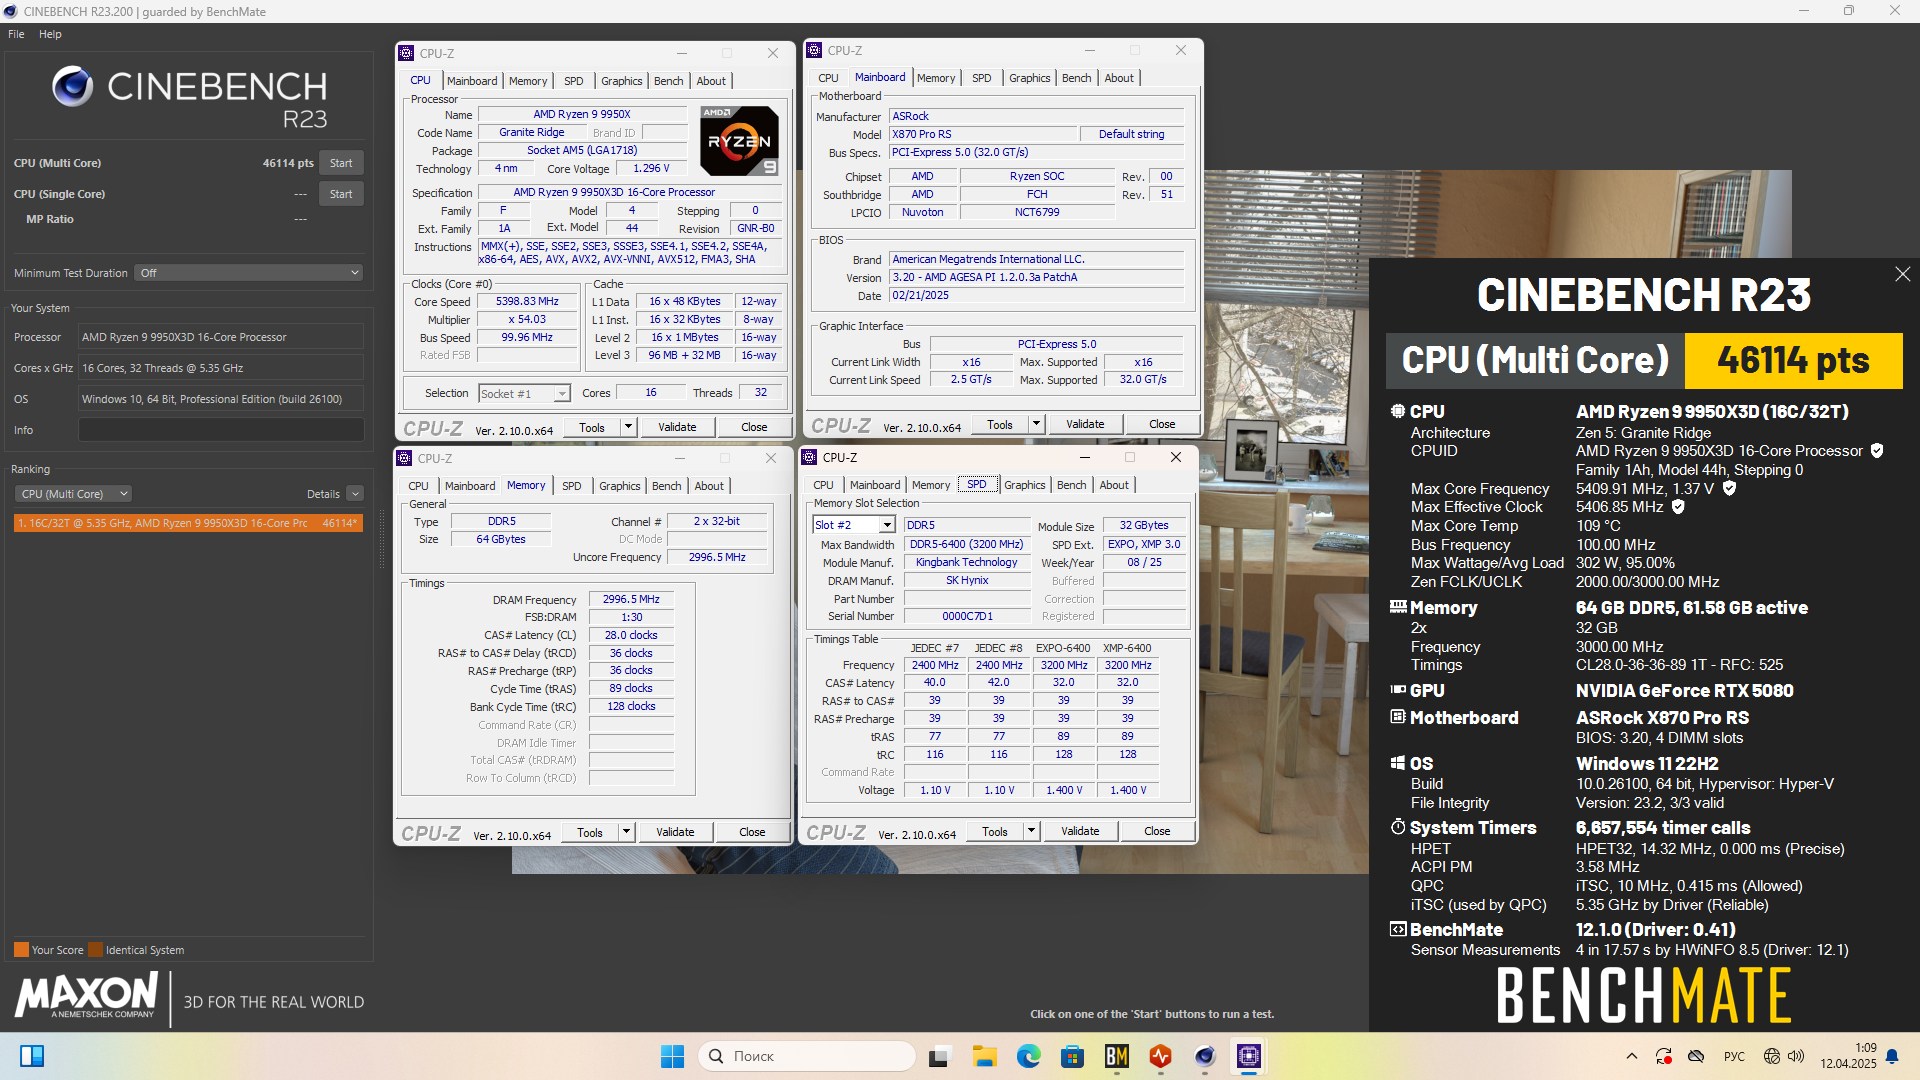Open About tab in Mainboard window
This screenshot has width=1920, height=1080.
pos(1119,78)
